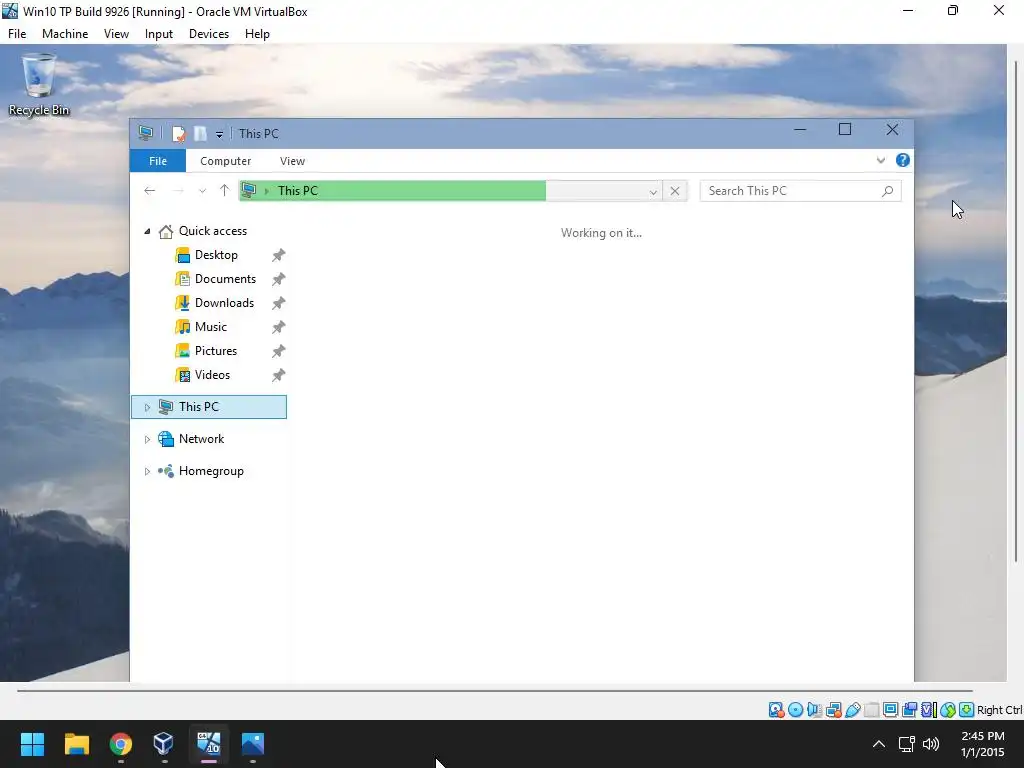Open Explorer help with the question mark icon

tap(903, 160)
